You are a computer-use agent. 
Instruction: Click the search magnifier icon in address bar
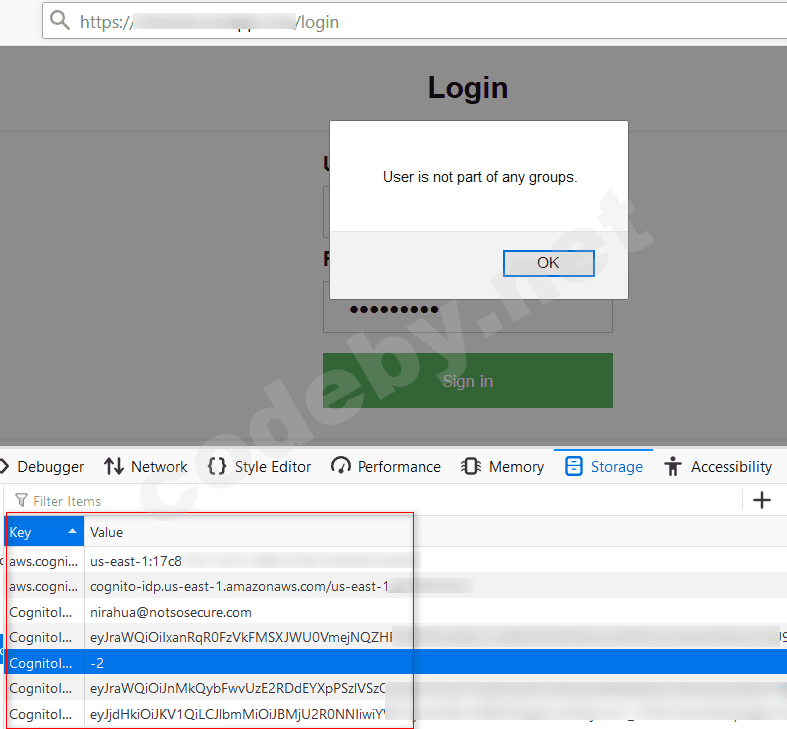[x=60, y=21]
